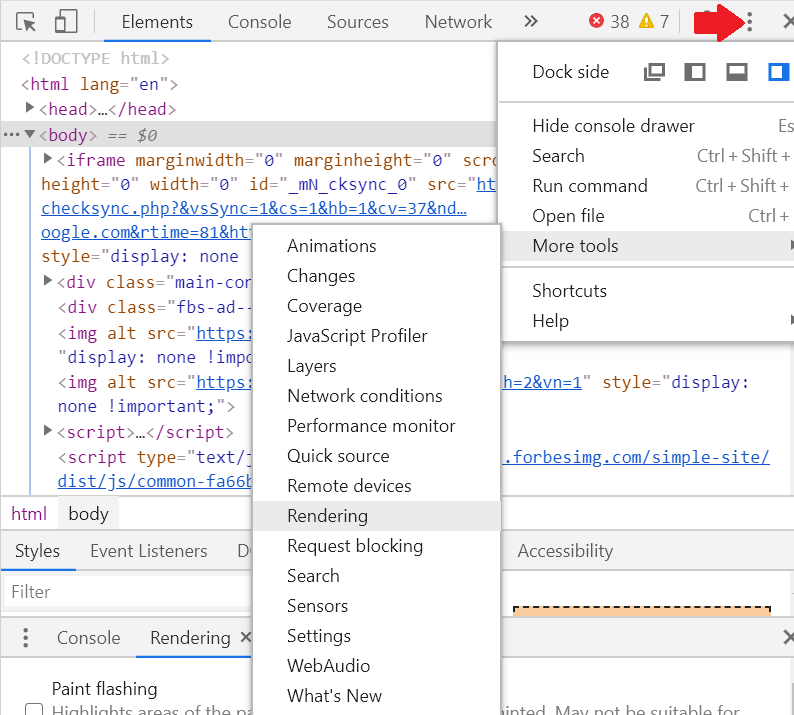Select the Rendering drawer tab
The width and height of the screenshot is (794, 715).
[x=190, y=638]
